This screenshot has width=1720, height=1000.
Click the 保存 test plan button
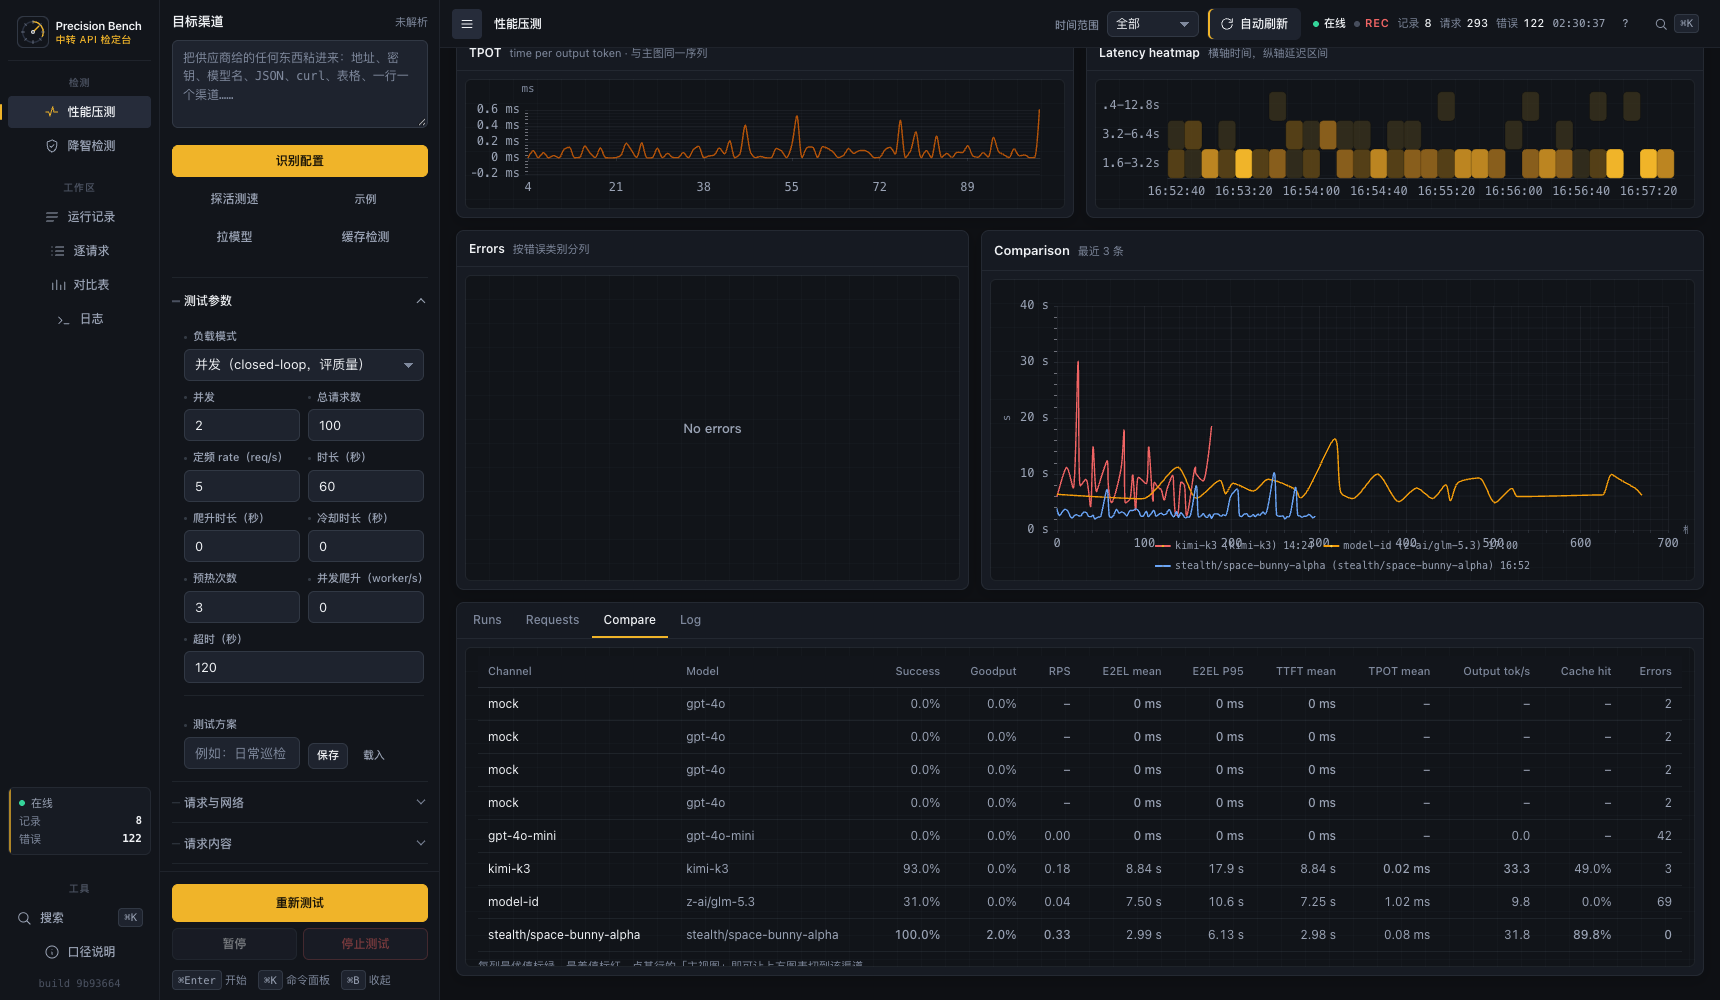click(x=328, y=755)
